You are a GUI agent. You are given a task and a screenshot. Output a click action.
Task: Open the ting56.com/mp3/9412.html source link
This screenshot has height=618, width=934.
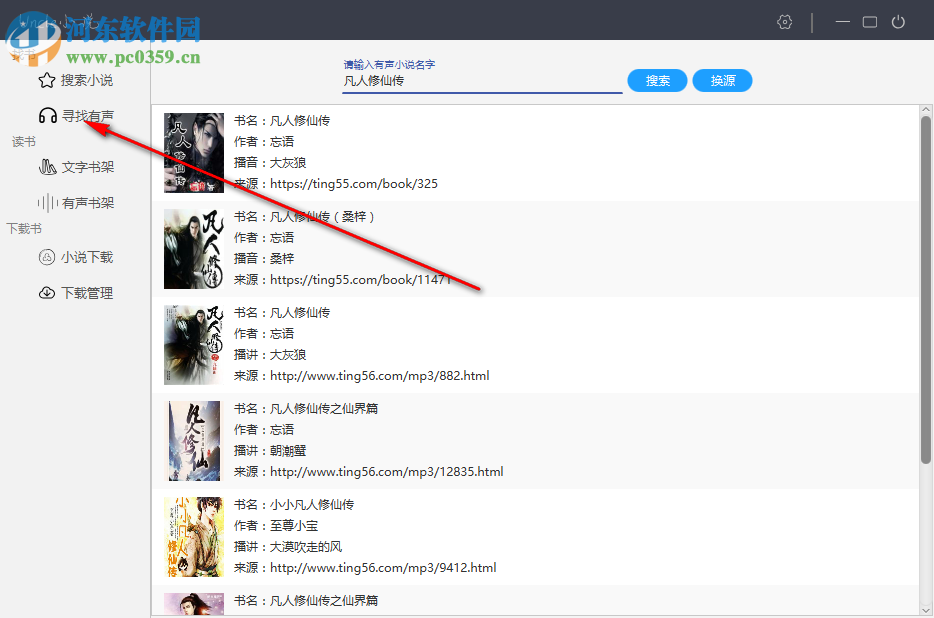(x=381, y=567)
